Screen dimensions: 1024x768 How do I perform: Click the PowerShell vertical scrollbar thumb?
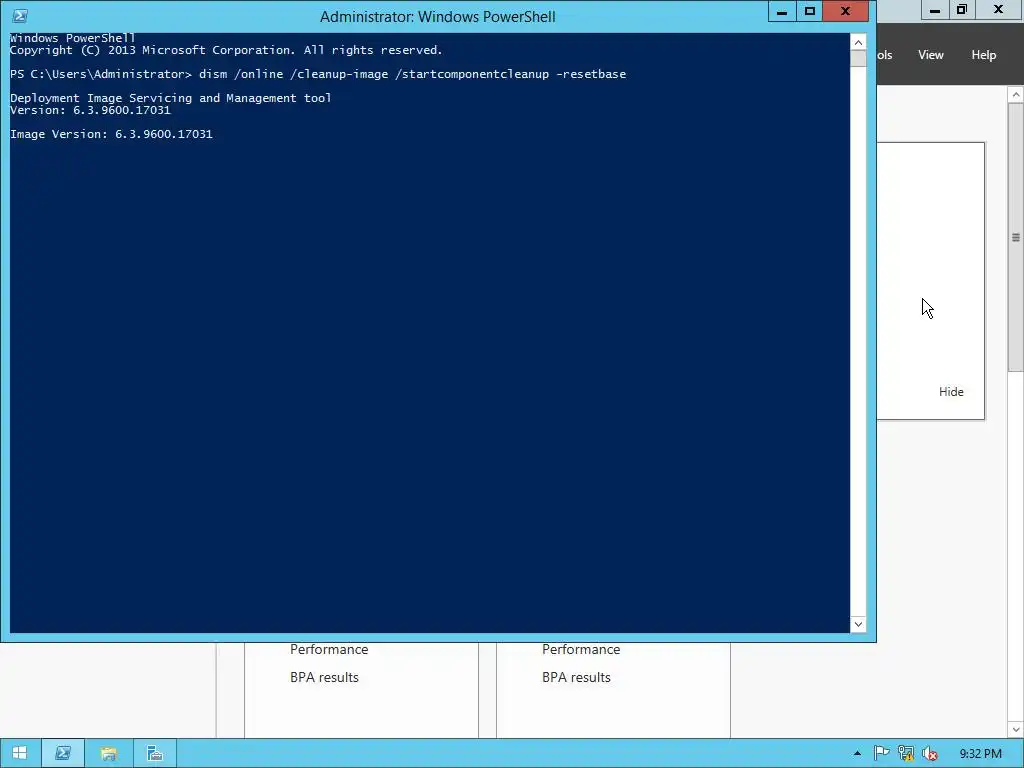click(x=858, y=58)
